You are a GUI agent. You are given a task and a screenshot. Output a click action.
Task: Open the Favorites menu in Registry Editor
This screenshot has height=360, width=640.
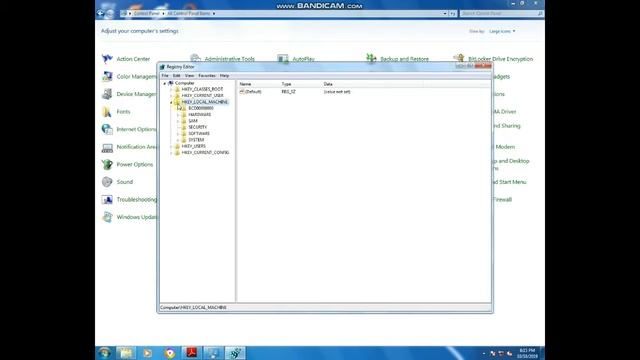pyautogui.click(x=207, y=76)
